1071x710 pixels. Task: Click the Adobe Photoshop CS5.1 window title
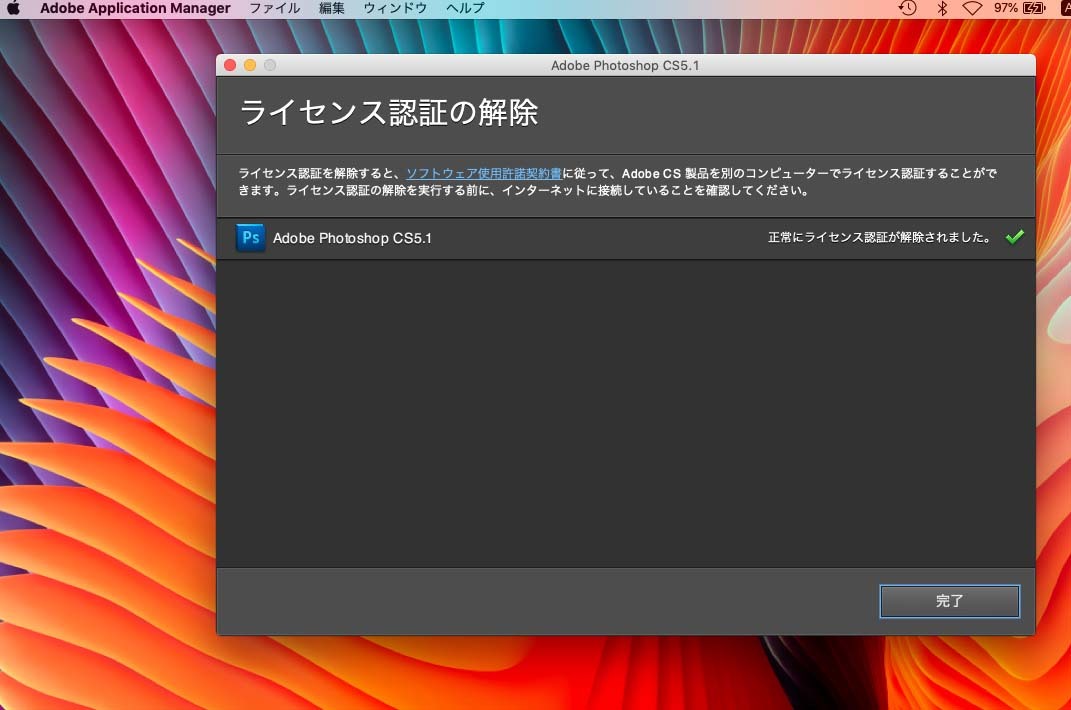(625, 66)
